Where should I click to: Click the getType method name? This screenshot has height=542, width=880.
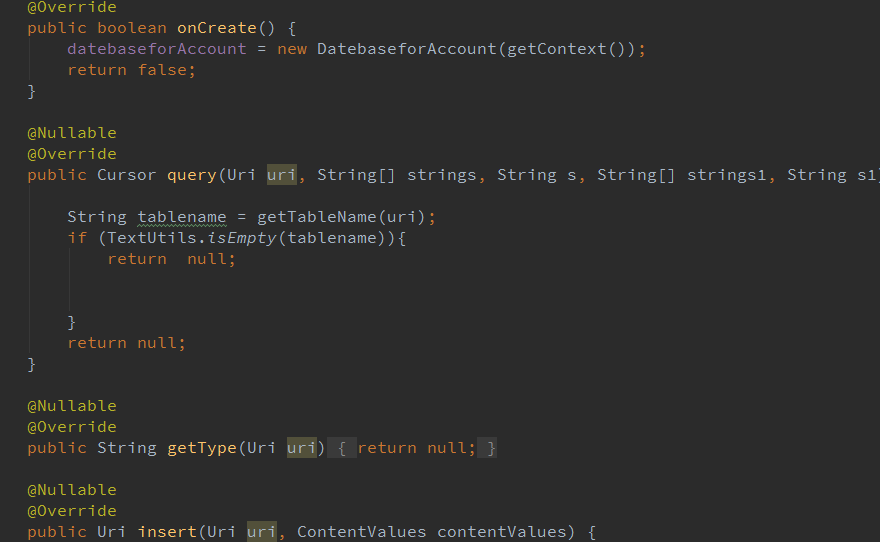202,448
